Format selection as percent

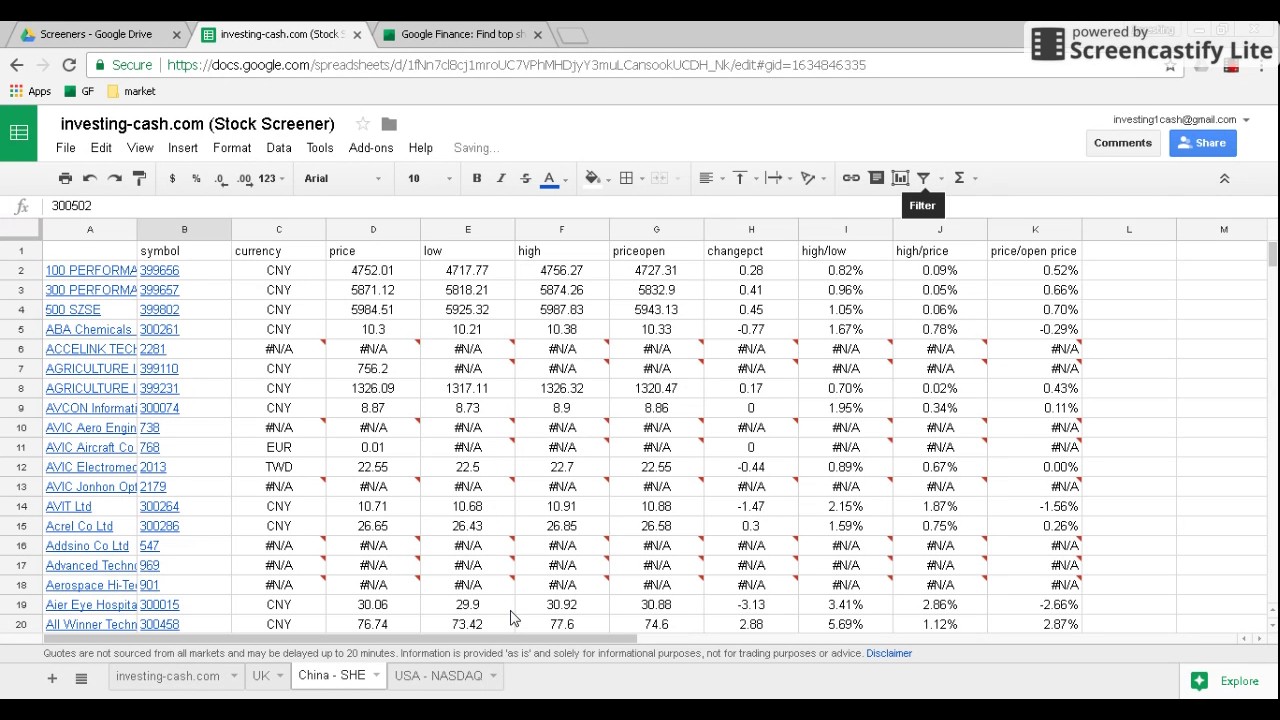pos(196,178)
